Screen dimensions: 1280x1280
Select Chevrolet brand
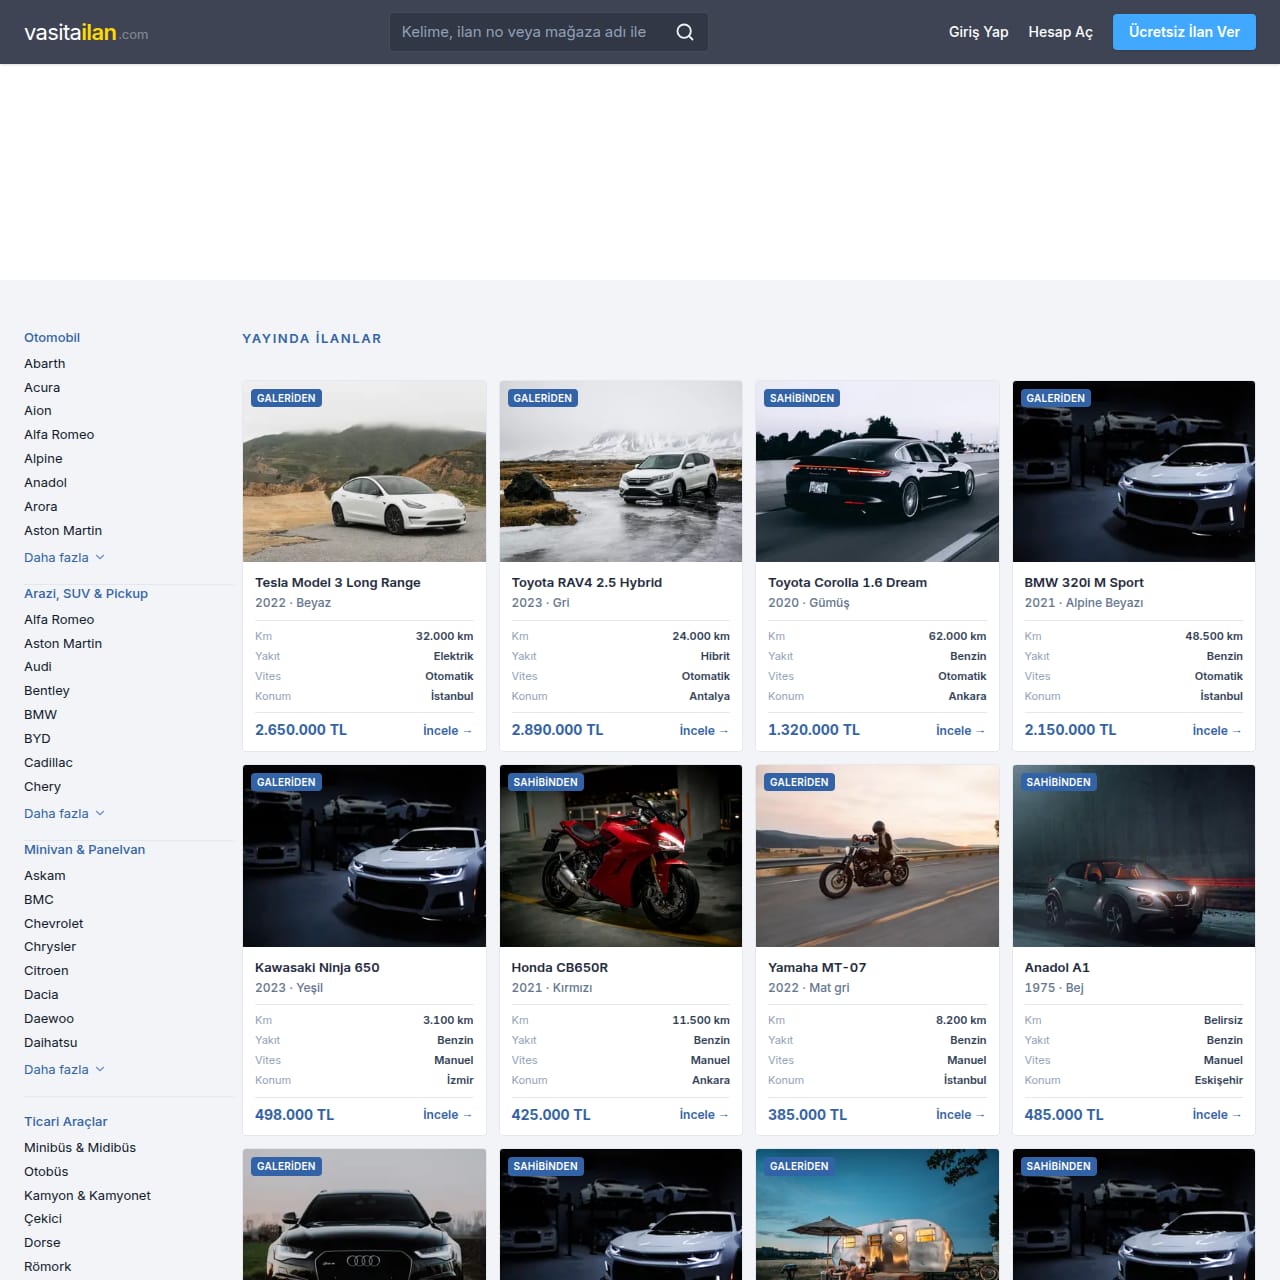(54, 924)
